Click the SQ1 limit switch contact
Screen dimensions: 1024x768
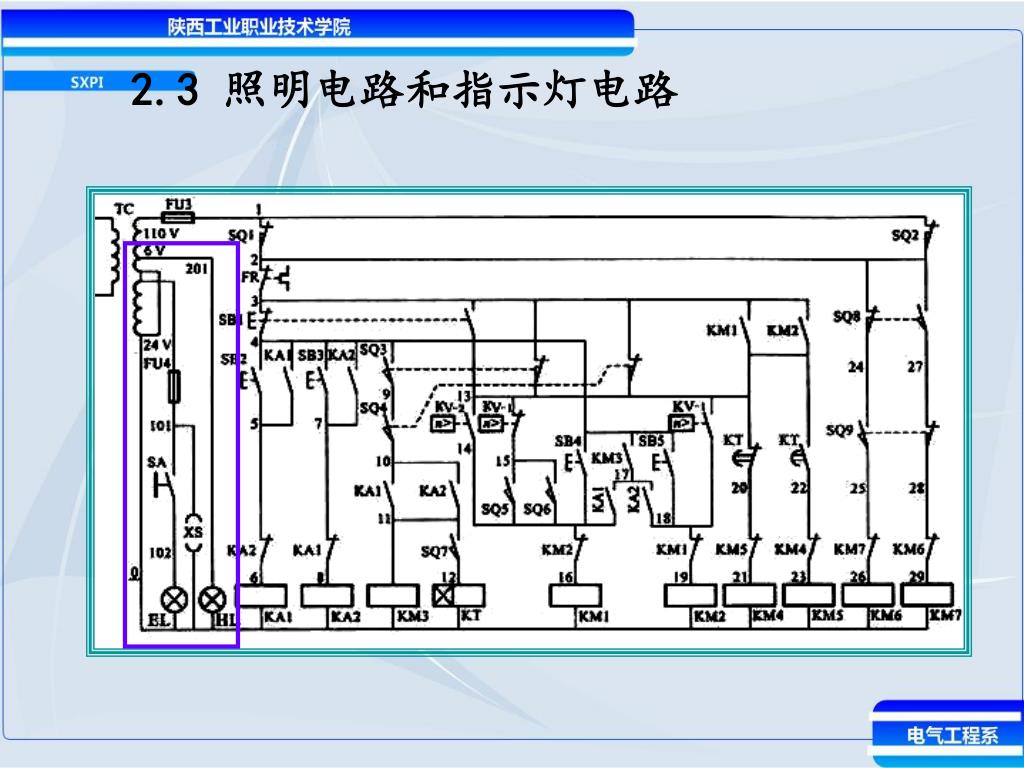[264, 234]
